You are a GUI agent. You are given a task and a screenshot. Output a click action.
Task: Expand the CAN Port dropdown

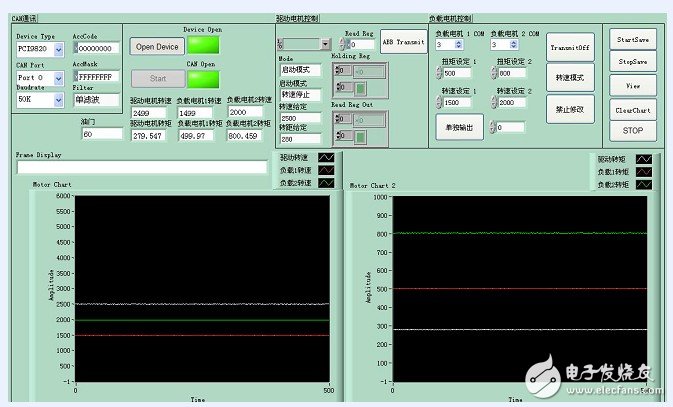click(59, 76)
